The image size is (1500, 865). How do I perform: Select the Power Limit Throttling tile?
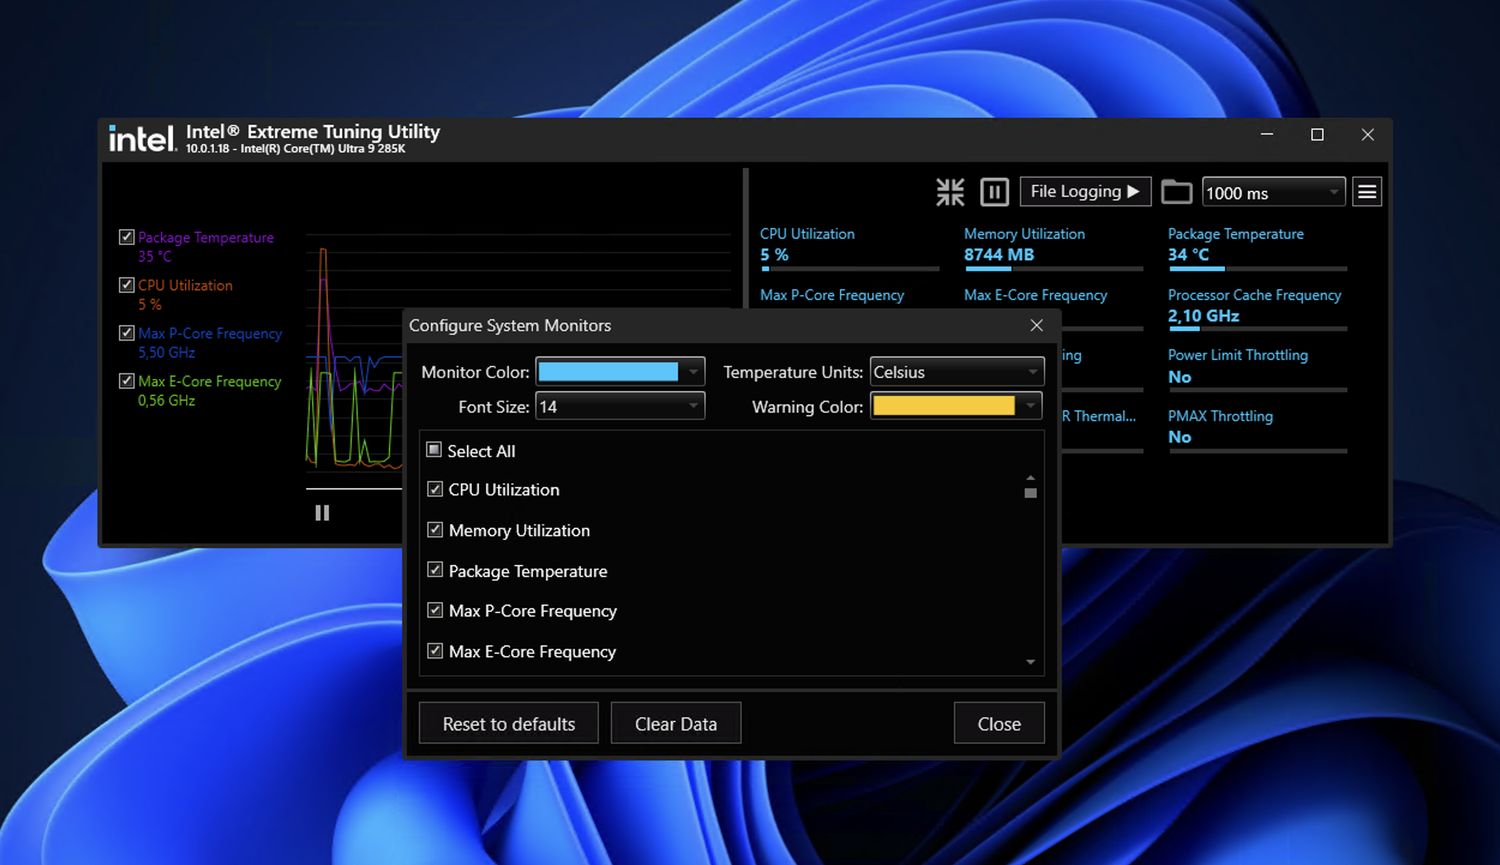1257,368
